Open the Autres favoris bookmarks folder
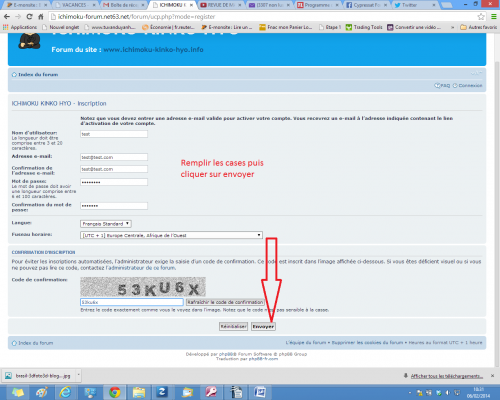This screenshot has height=400, width=500. 479,27
